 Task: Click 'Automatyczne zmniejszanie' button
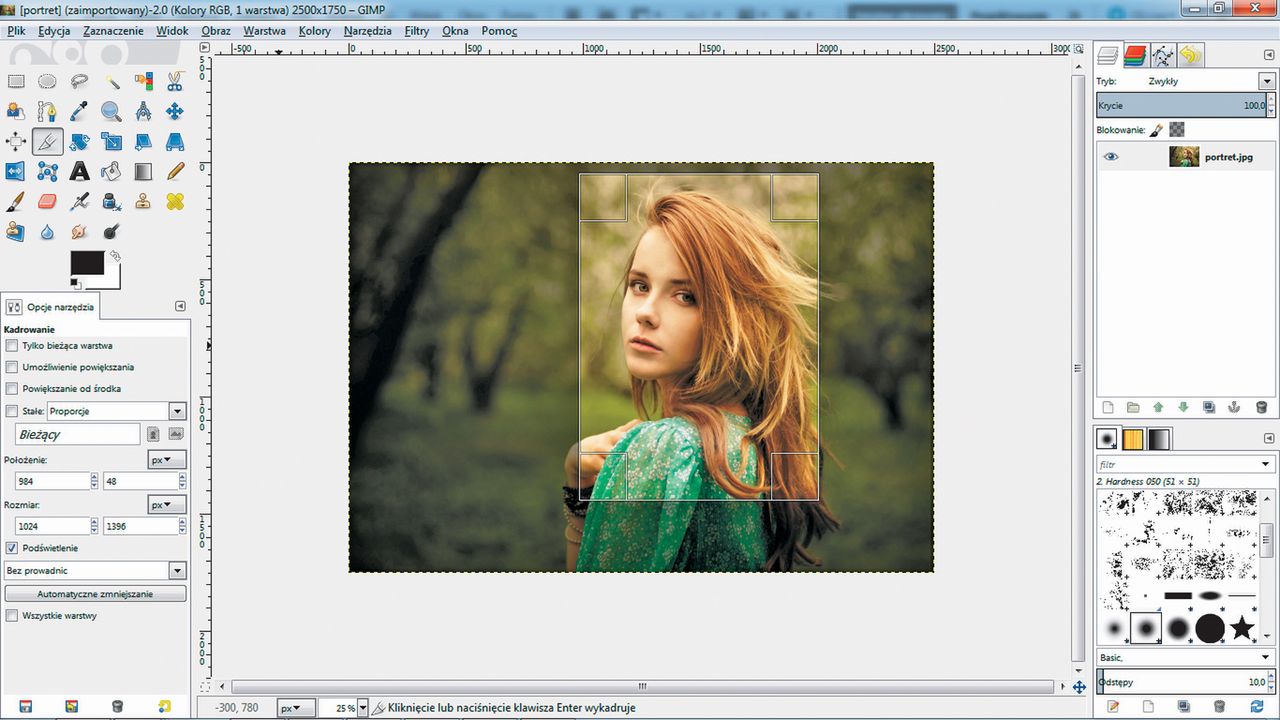click(95, 594)
